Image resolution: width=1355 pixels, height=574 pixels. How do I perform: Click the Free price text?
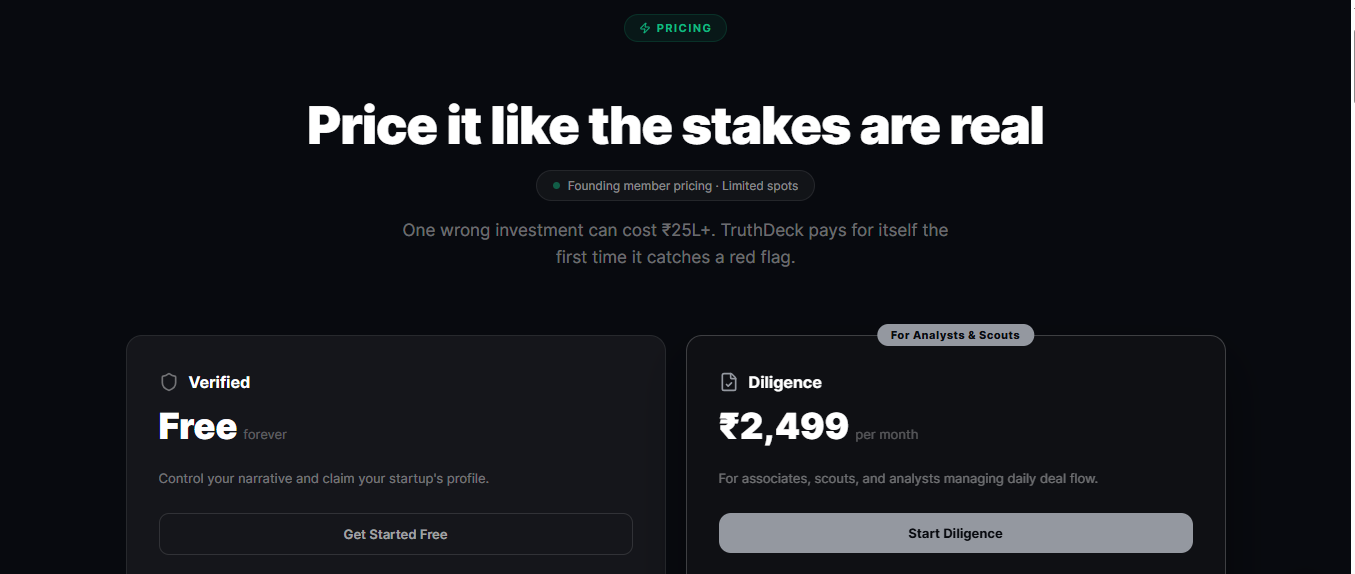tap(198, 427)
